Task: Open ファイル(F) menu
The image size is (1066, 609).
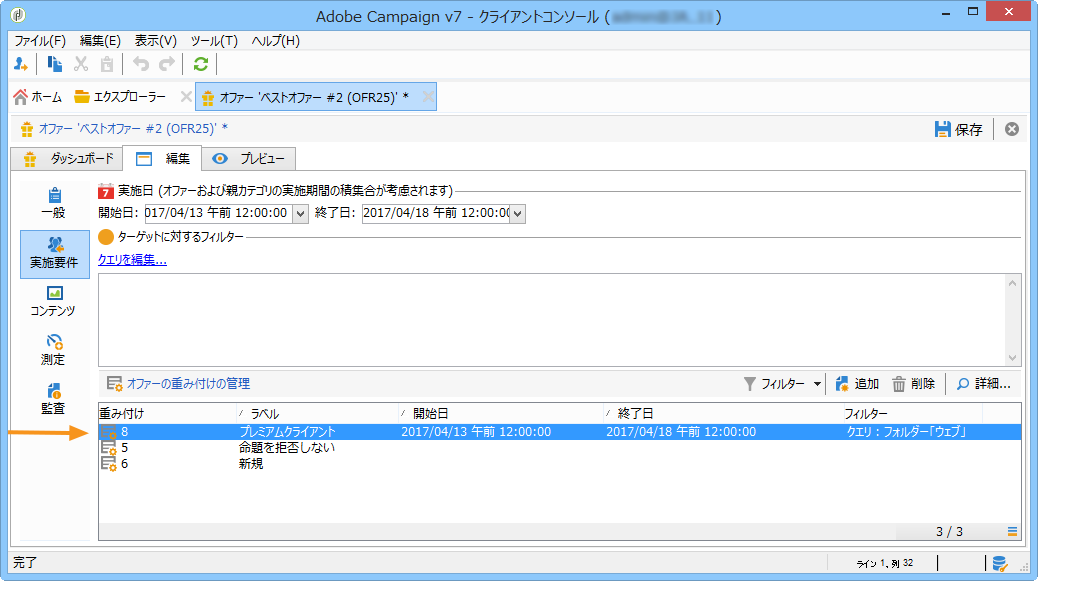Action: point(40,41)
